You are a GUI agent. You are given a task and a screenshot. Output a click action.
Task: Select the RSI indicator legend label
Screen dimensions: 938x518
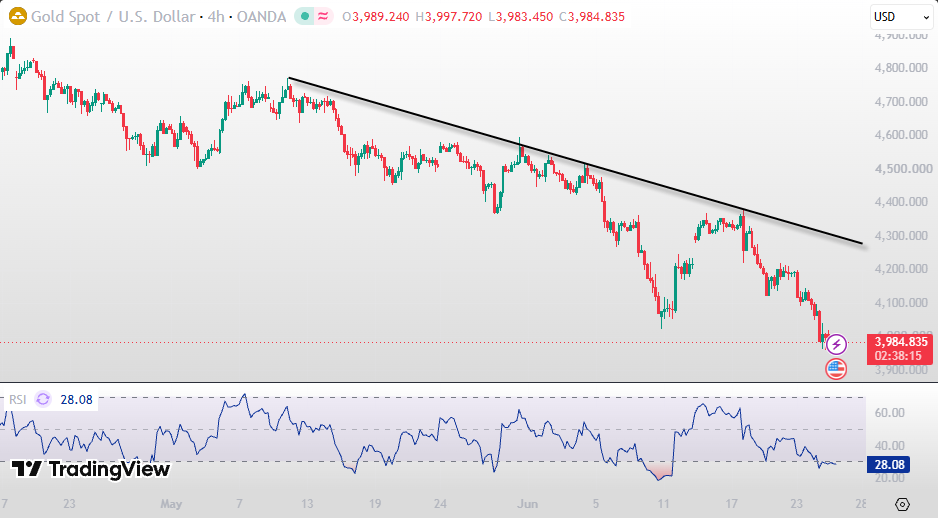[17, 400]
